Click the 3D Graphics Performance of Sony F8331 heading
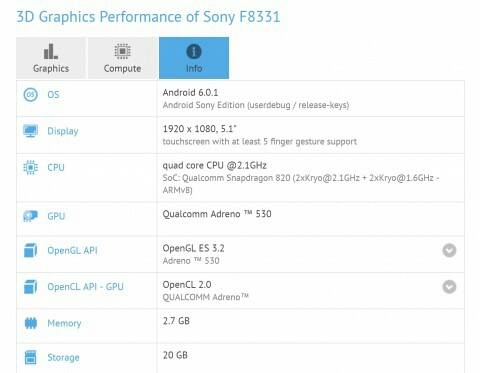 148,17
